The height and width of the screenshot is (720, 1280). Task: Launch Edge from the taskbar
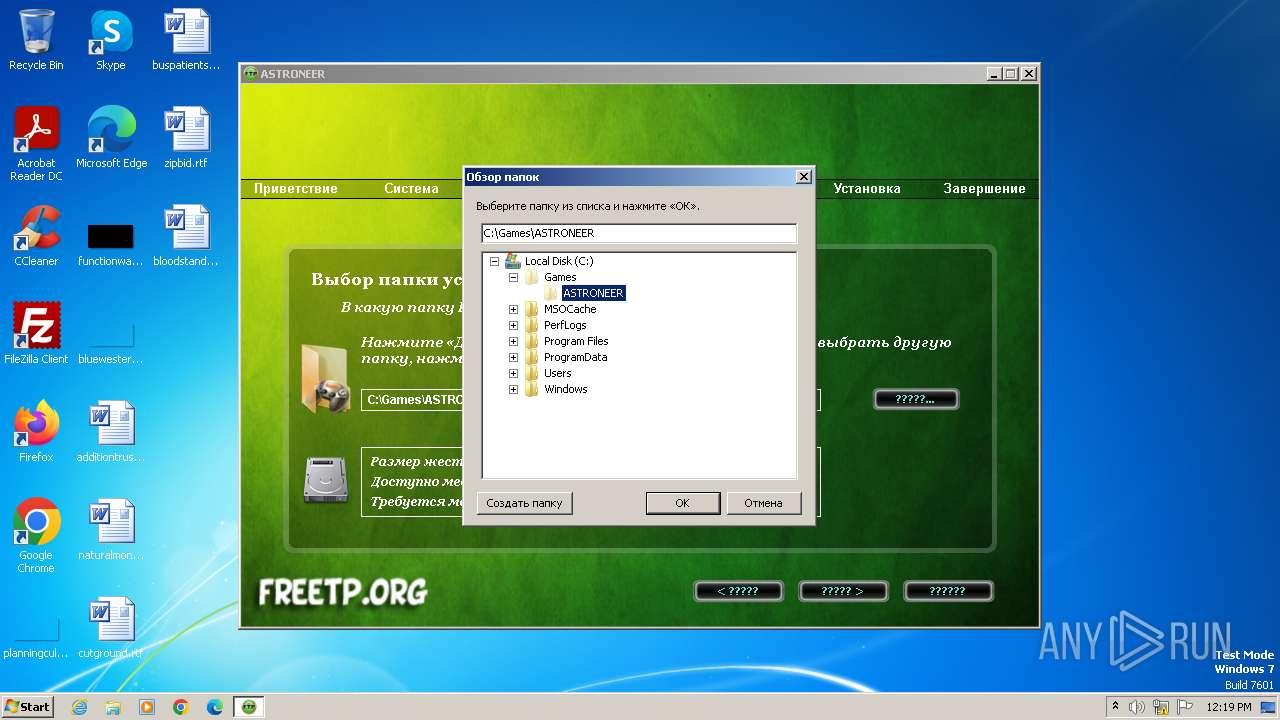click(215, 707)
